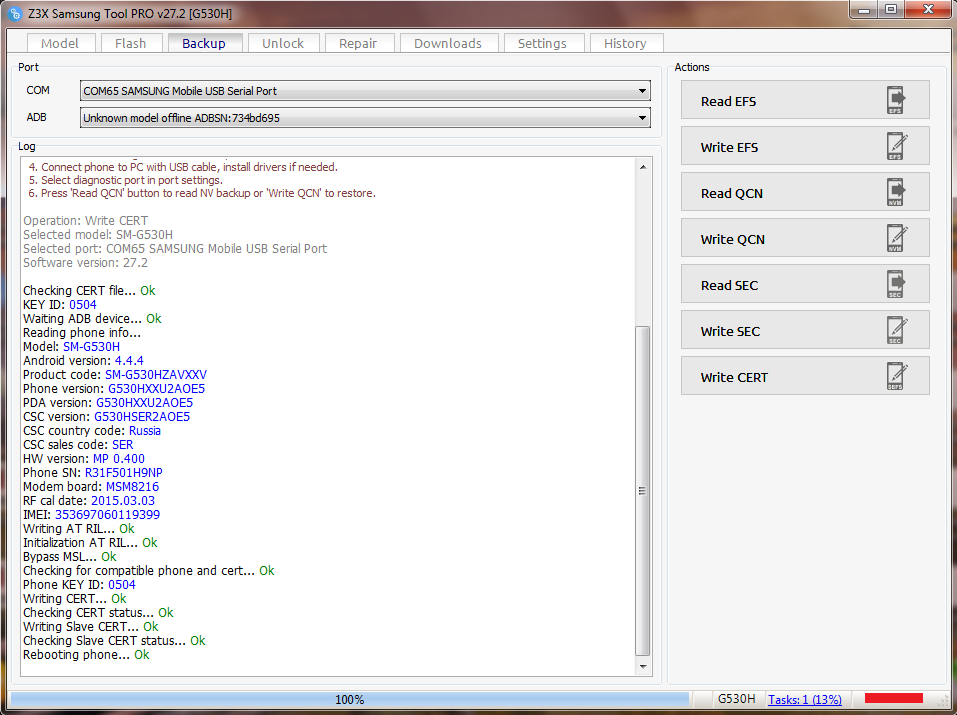Click the red status indicator bar
The image size is (957, 715).
pyautogui.click(x=893, y=698)
